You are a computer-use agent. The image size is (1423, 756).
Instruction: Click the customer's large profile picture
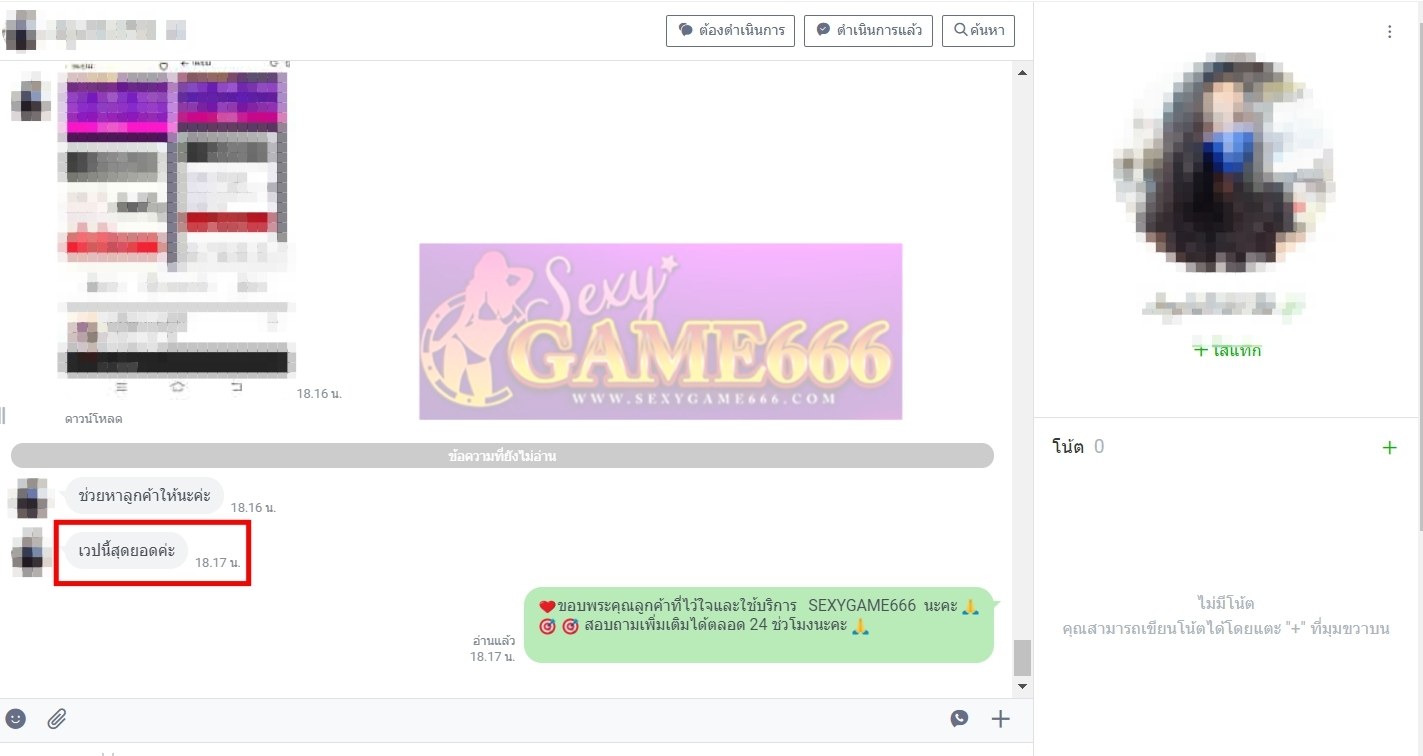pos(1224,162)
